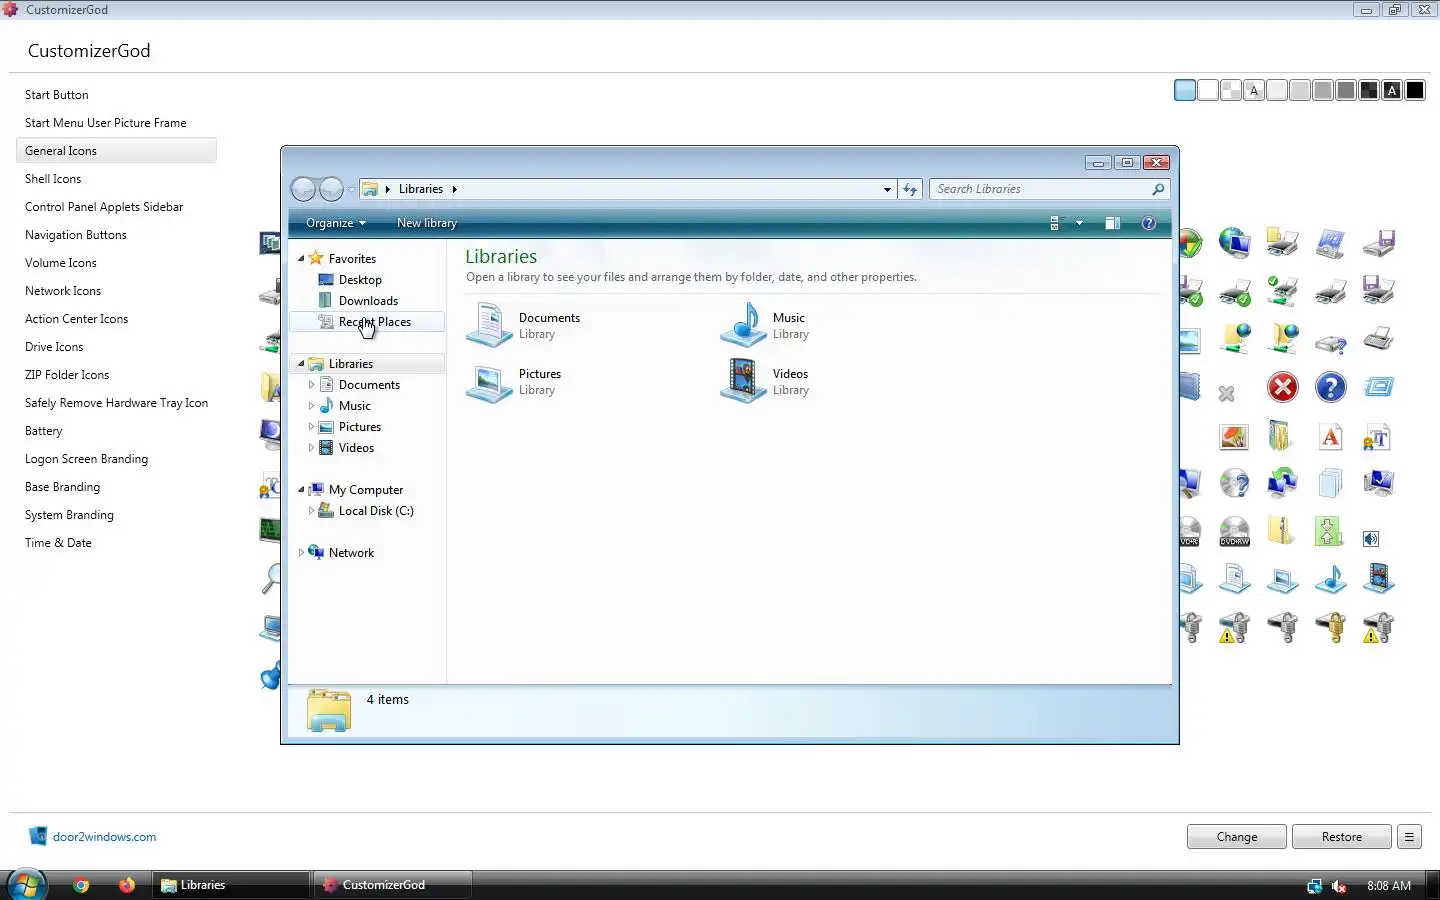The width and height of the screenshot is (1440, 900).
Task: Select the small gray X icon
Action: point(1227,394)
